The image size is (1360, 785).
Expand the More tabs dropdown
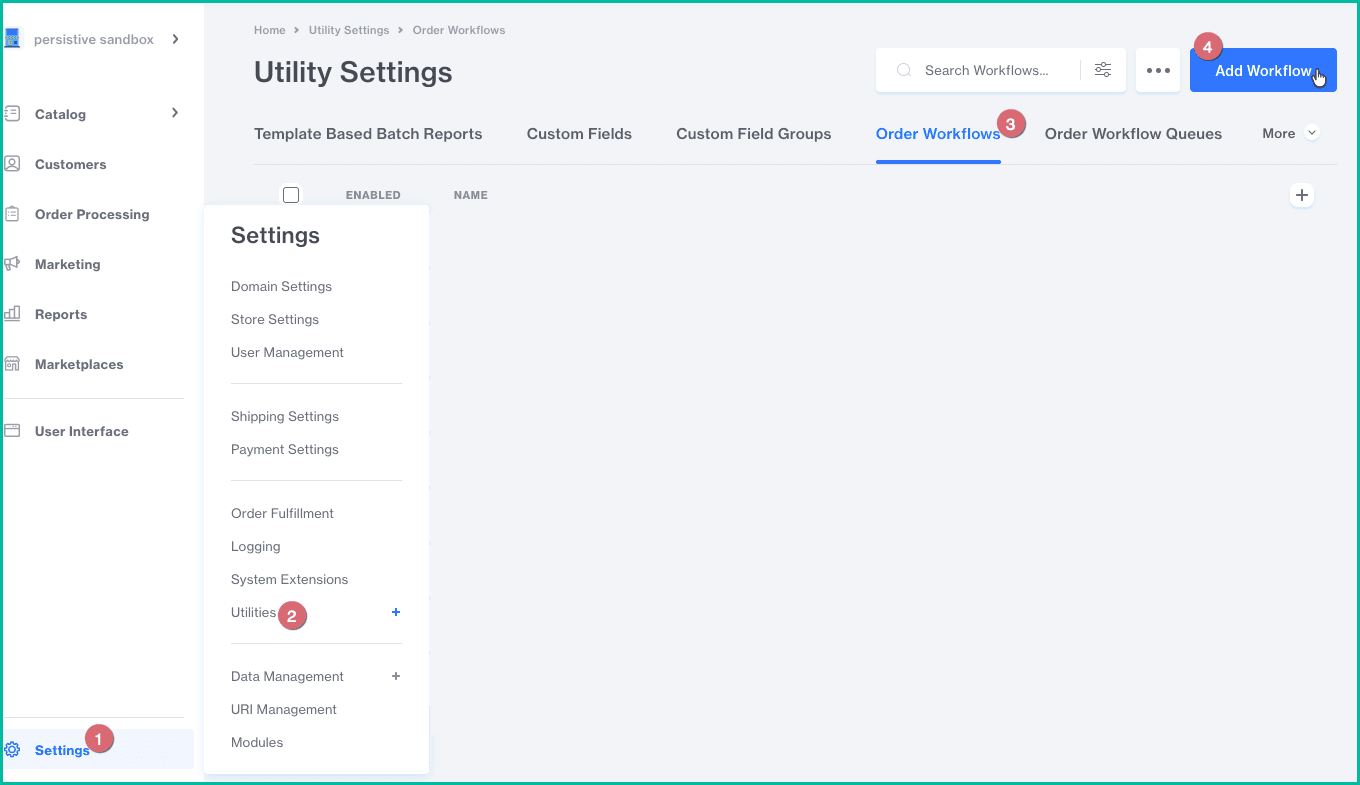tap(1291, 133)
